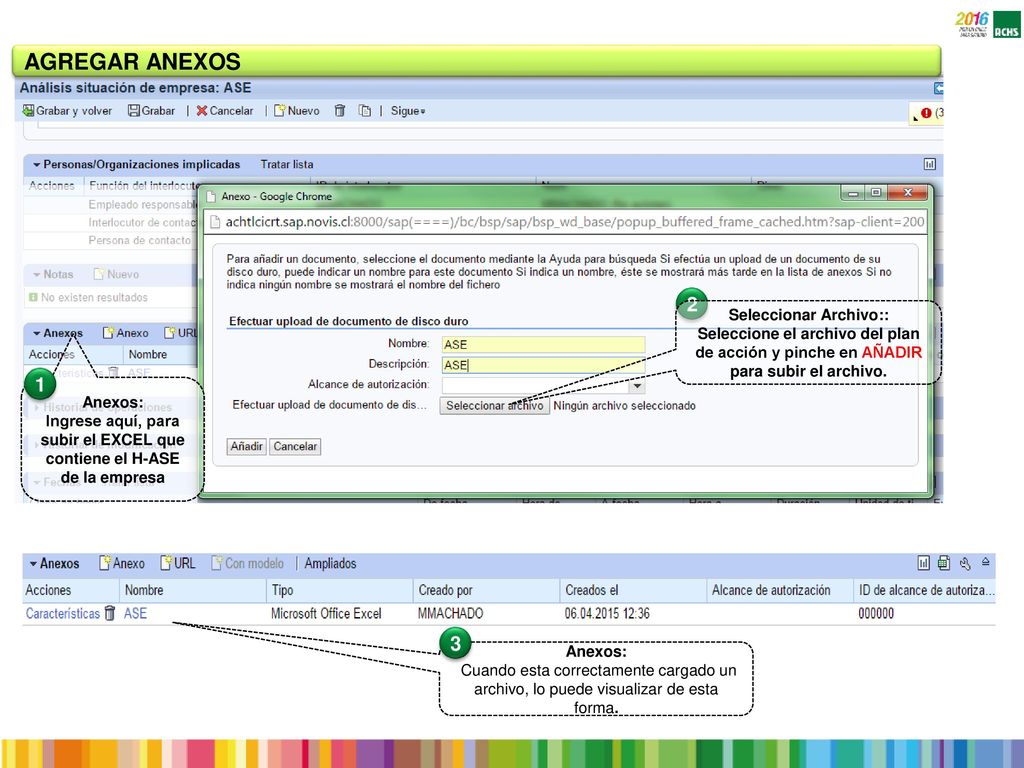
Task: Click Añadir to upload the document
Action: coord(246,447)
